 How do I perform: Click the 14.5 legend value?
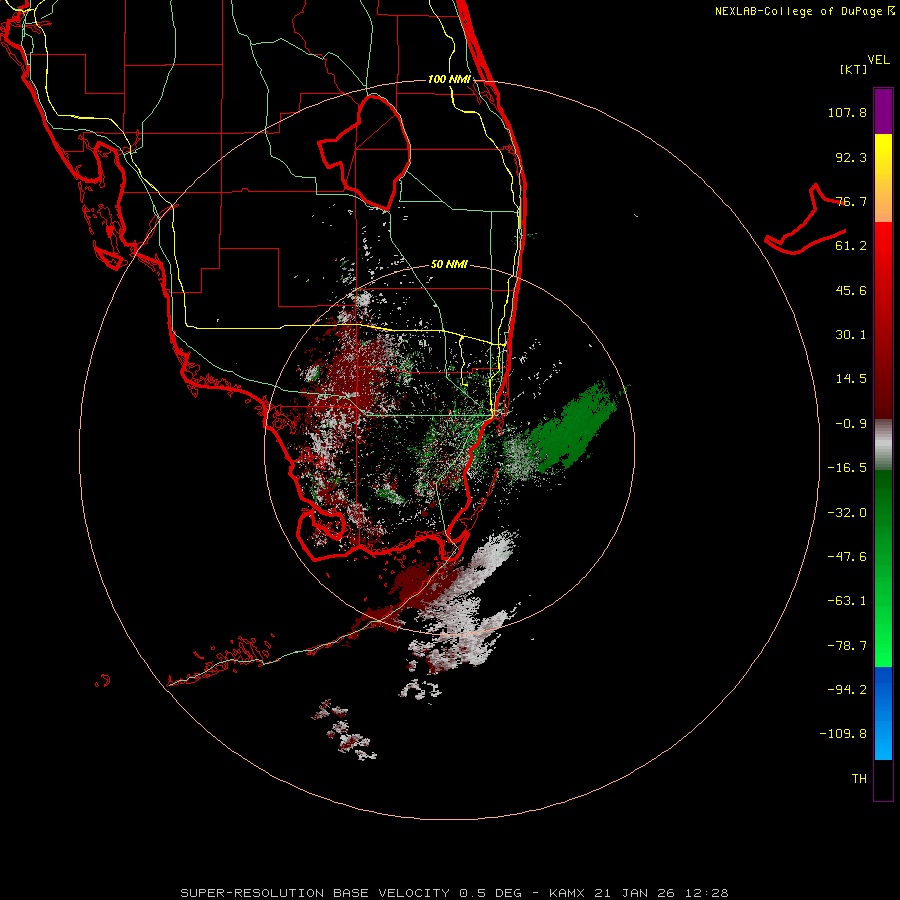851,379
